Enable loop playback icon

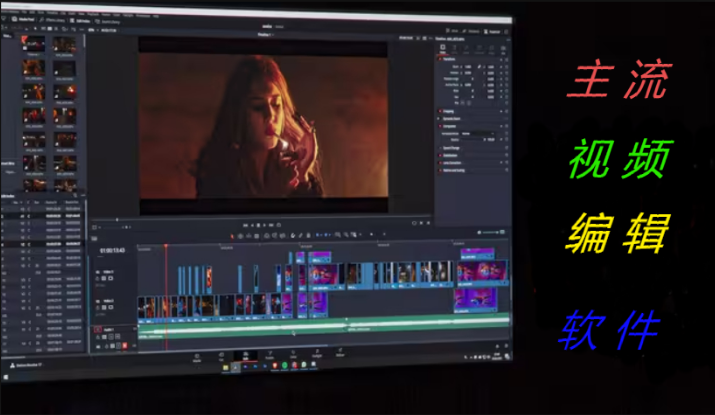click(x=279, y=225)
